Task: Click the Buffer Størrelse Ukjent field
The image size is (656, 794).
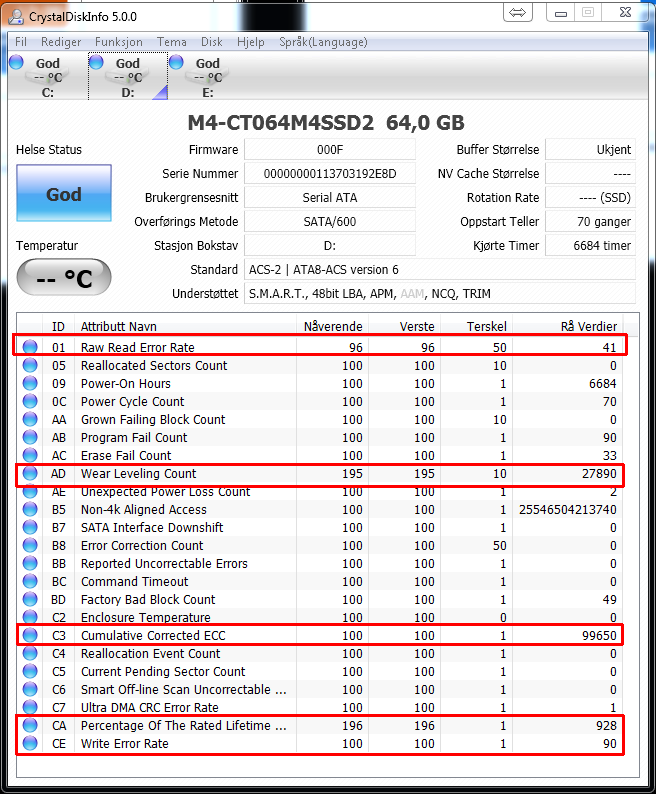Action: click(x=590, y=149)
